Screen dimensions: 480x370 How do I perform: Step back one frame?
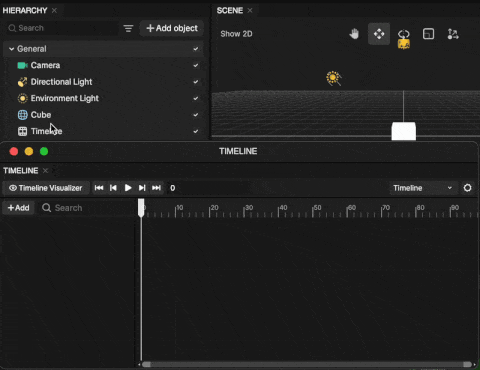point(113,188)
